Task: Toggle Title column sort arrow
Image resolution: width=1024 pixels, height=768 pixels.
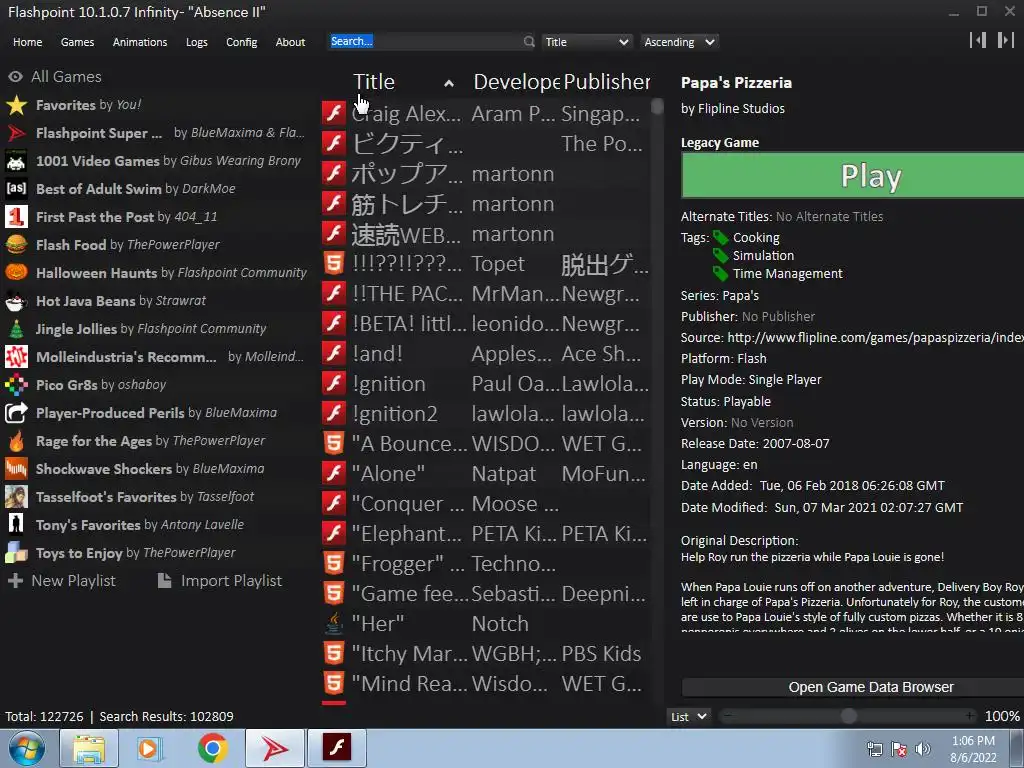Action: coord(449,83)
